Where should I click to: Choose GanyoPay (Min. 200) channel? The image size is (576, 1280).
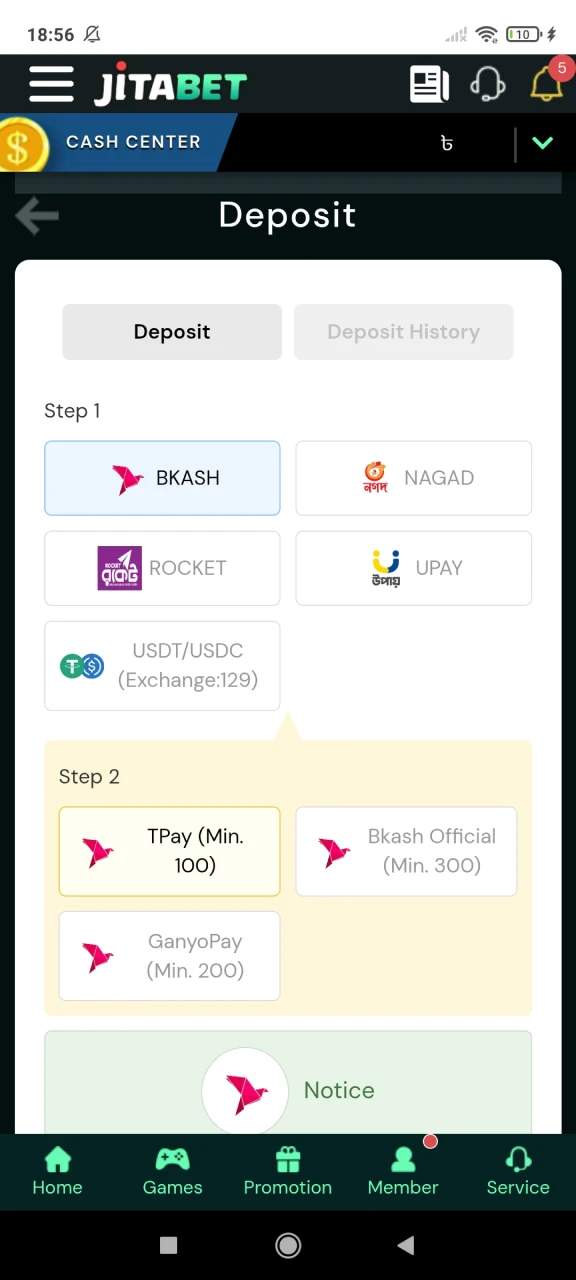169,956
